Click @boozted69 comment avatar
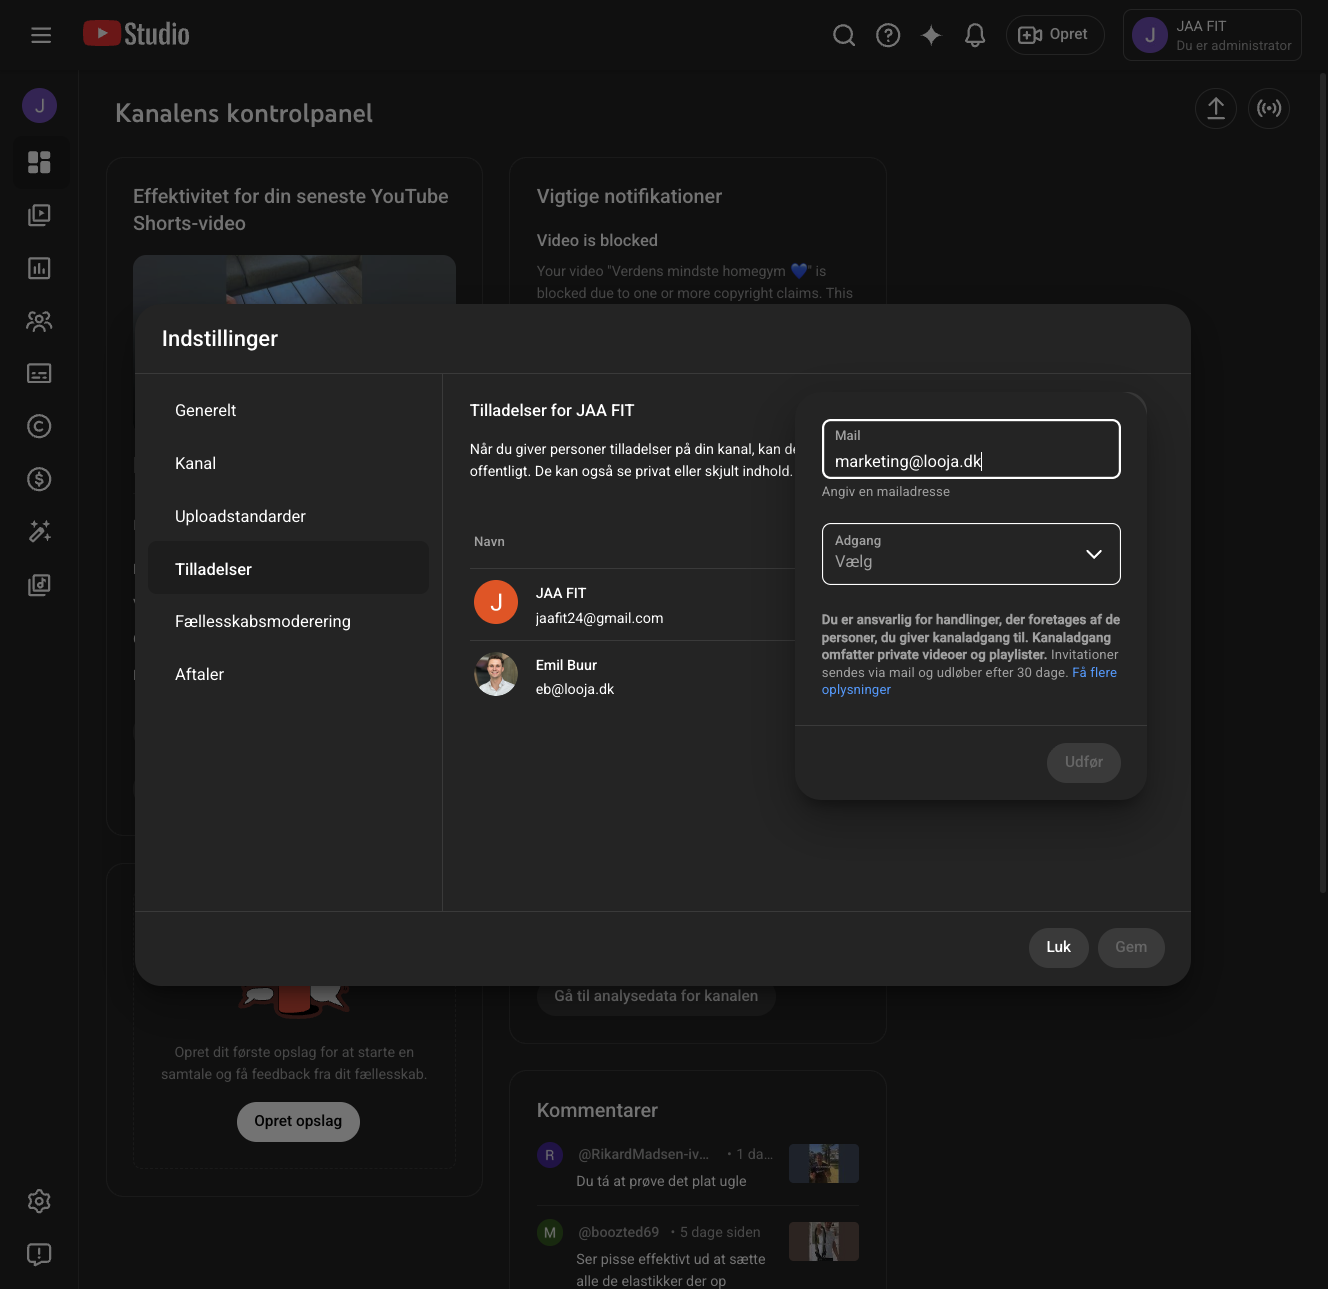This screenshot has width=1328, height=1289. [550, 1233]
